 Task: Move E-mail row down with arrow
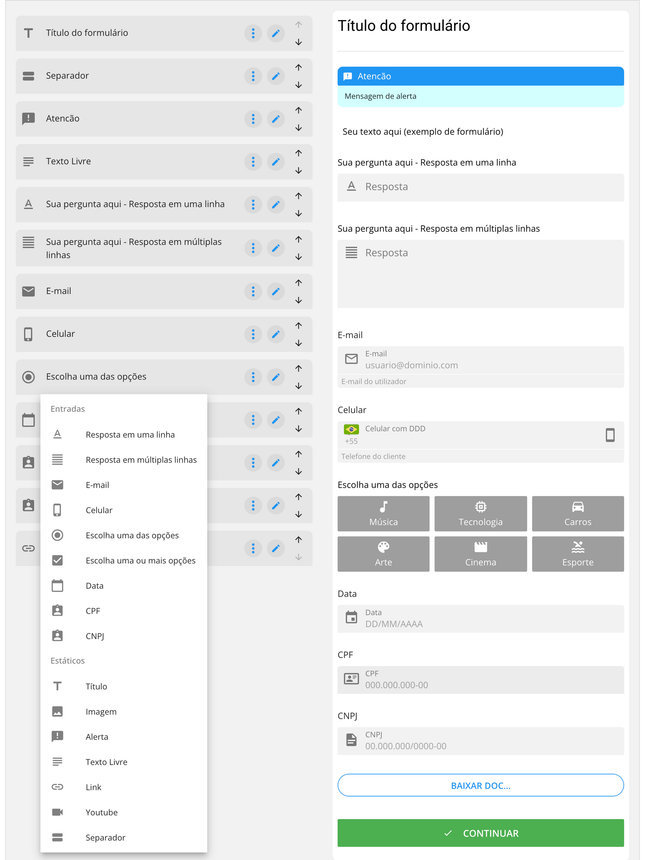(298, 300)
